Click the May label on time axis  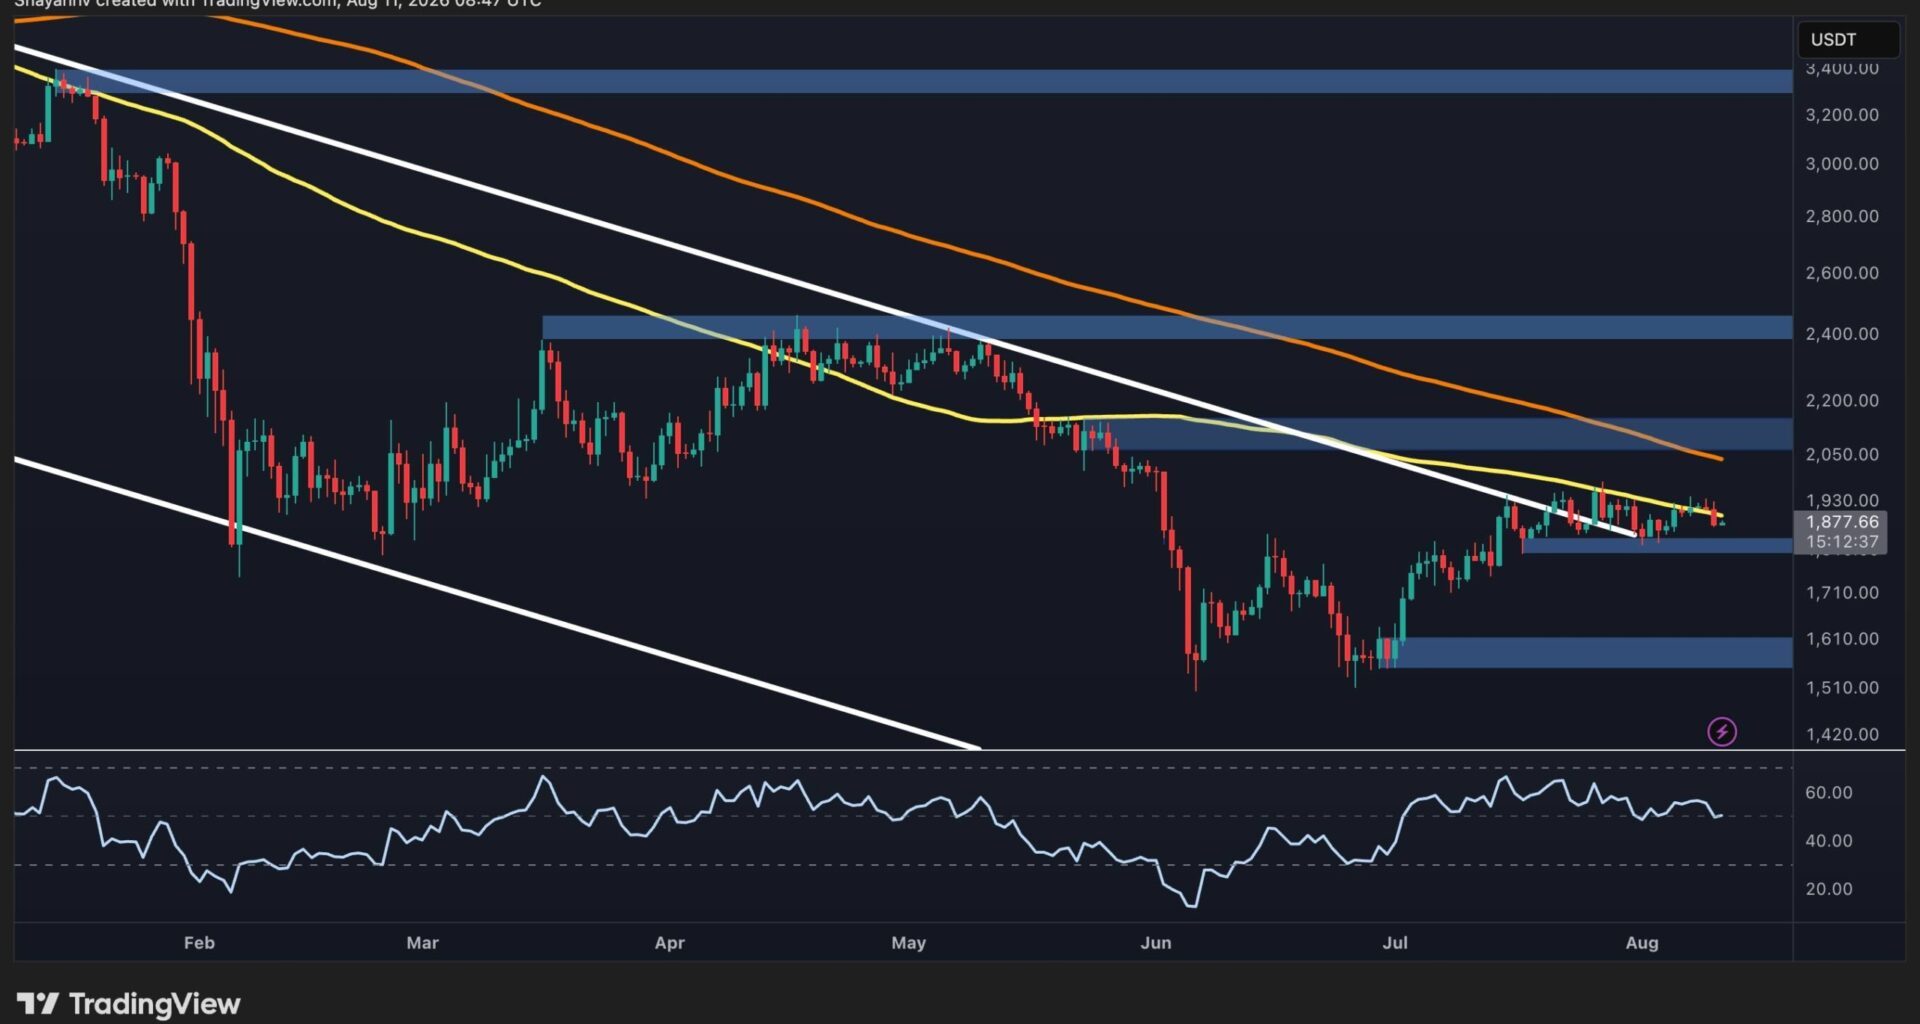tap(908, 942)
